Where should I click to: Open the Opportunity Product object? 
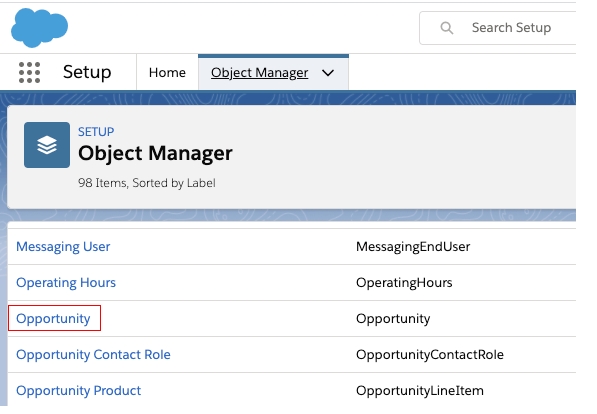point(78,390)
